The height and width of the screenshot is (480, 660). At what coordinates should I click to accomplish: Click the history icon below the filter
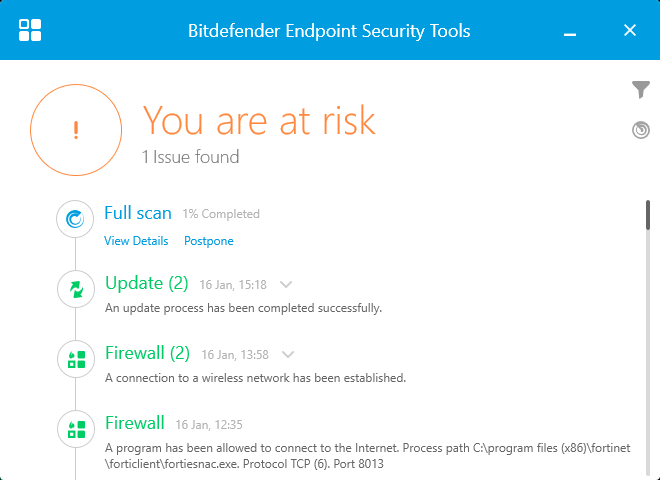(x=641, y=130)
